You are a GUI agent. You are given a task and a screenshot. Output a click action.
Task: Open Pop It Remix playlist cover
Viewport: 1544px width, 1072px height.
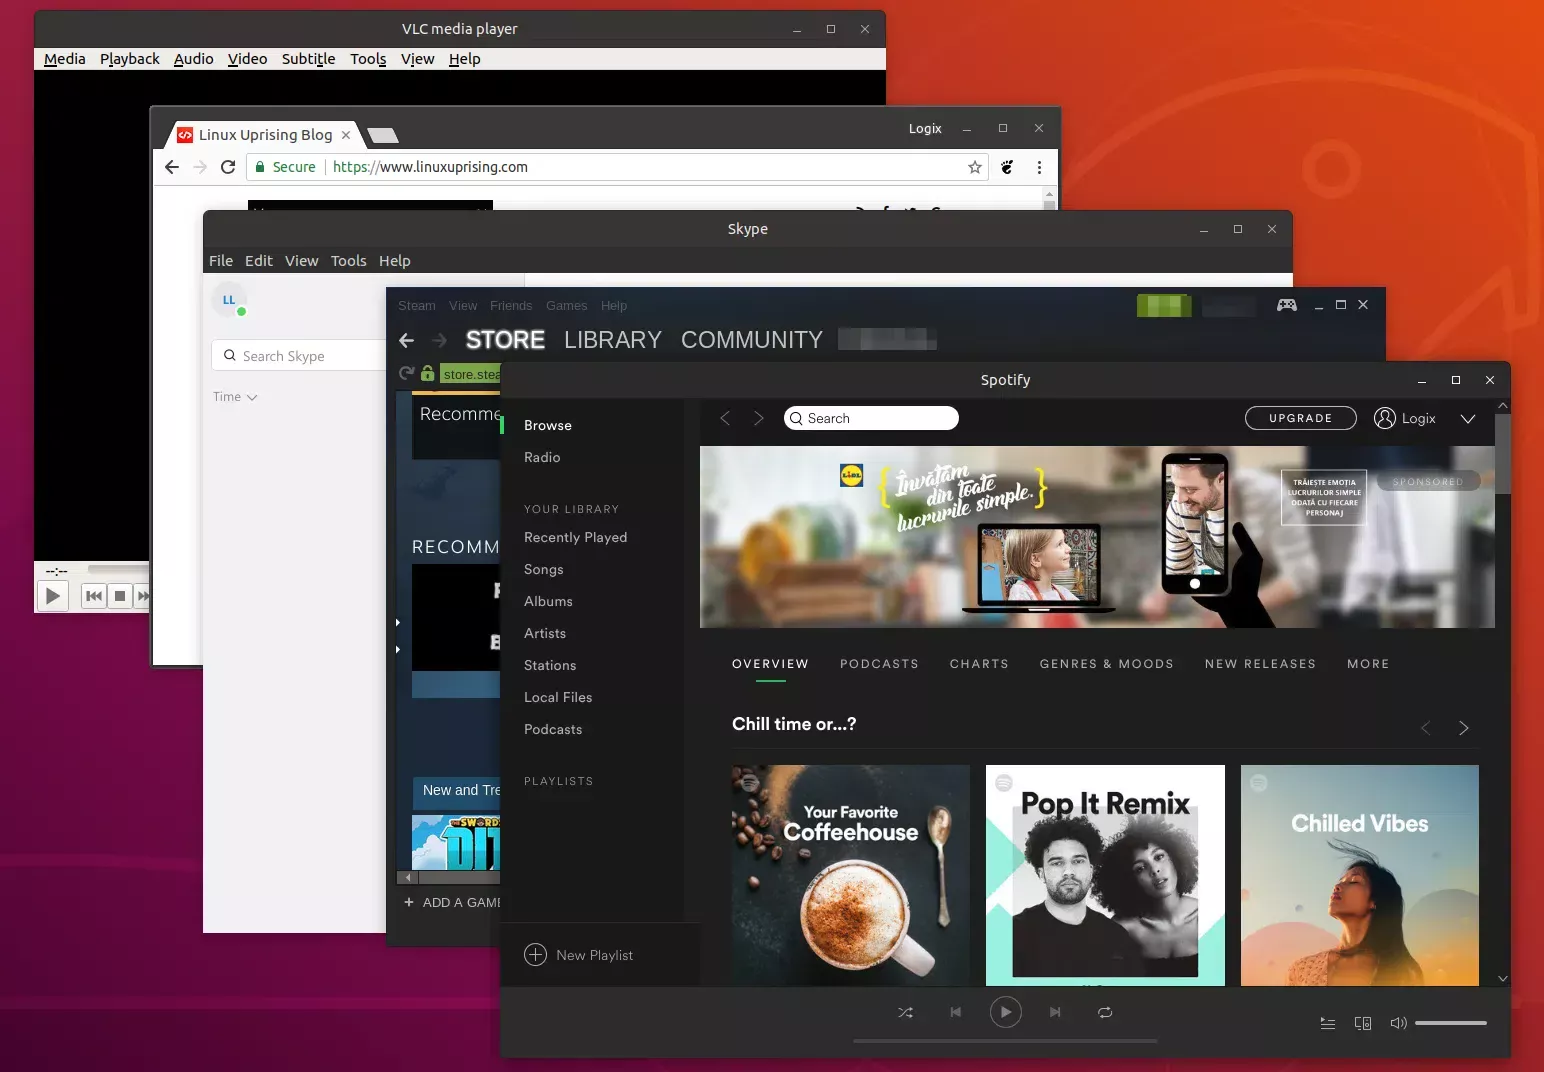coord(1105,875)
